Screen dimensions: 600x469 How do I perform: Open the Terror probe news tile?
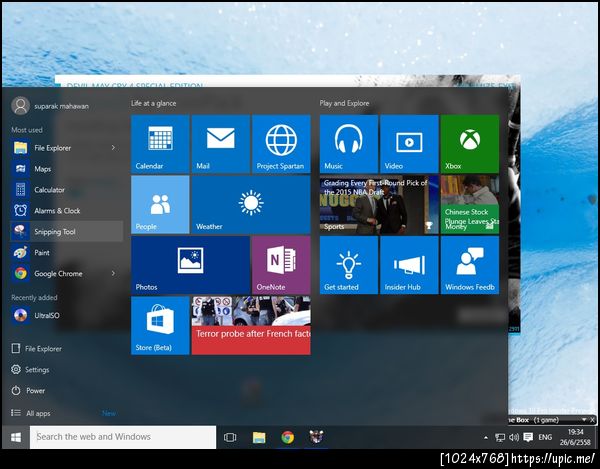pos(251,326)
